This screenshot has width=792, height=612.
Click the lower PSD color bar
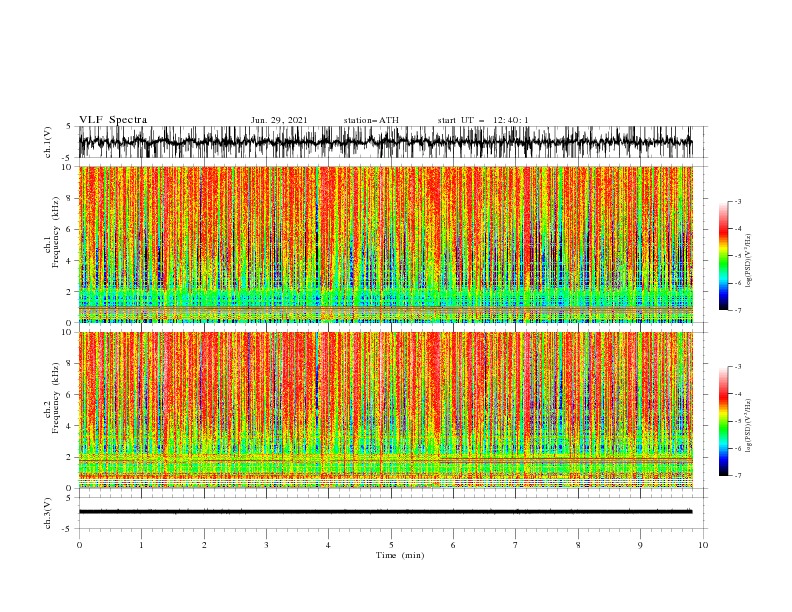pyautogui.click(x=723, y=421)
